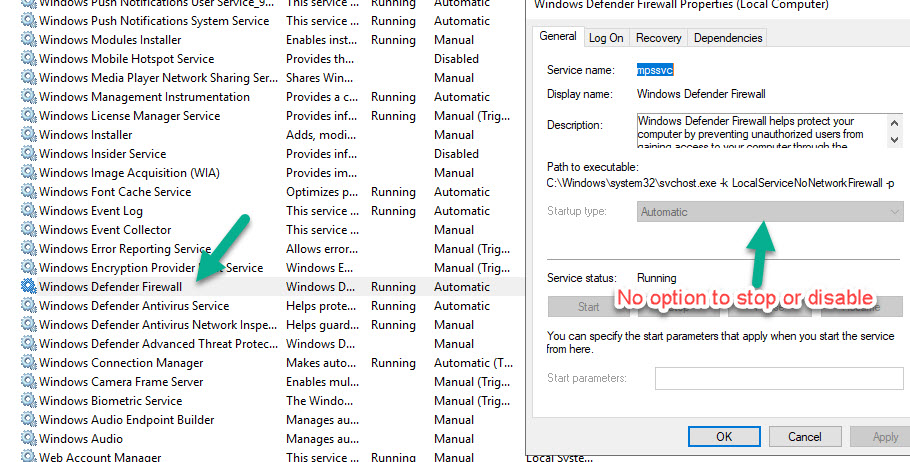Viewport: 910px width, 462px height.
Task: Click gear icon beside Windows Installer
Action: 28,135
